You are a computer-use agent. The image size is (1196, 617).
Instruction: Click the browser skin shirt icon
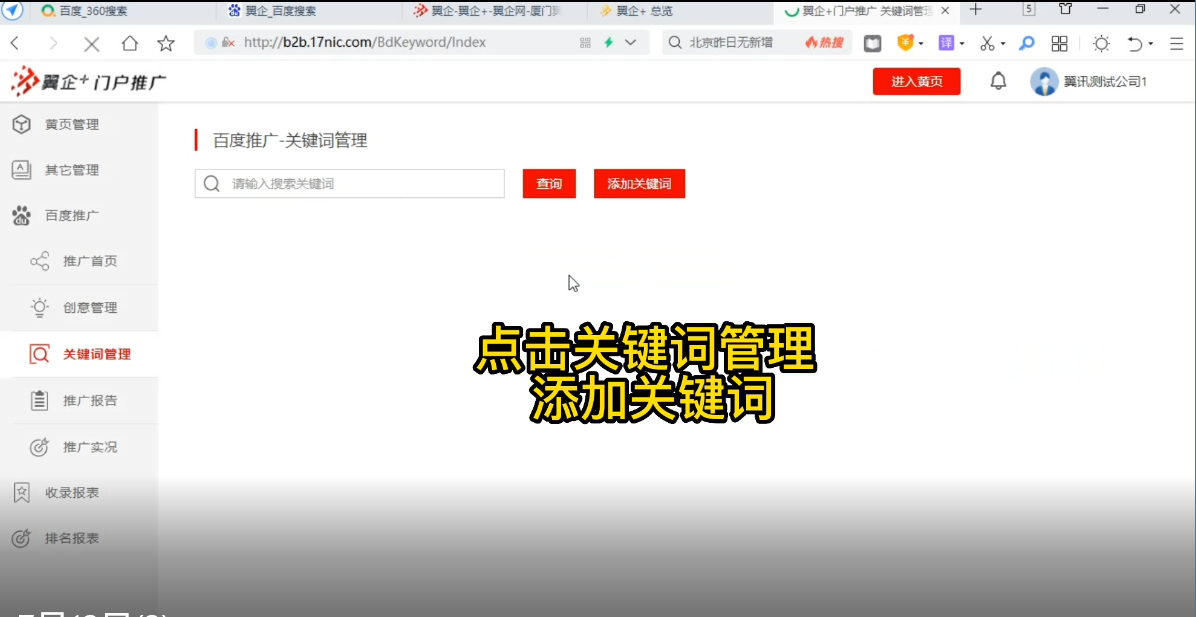(1066, 9)
